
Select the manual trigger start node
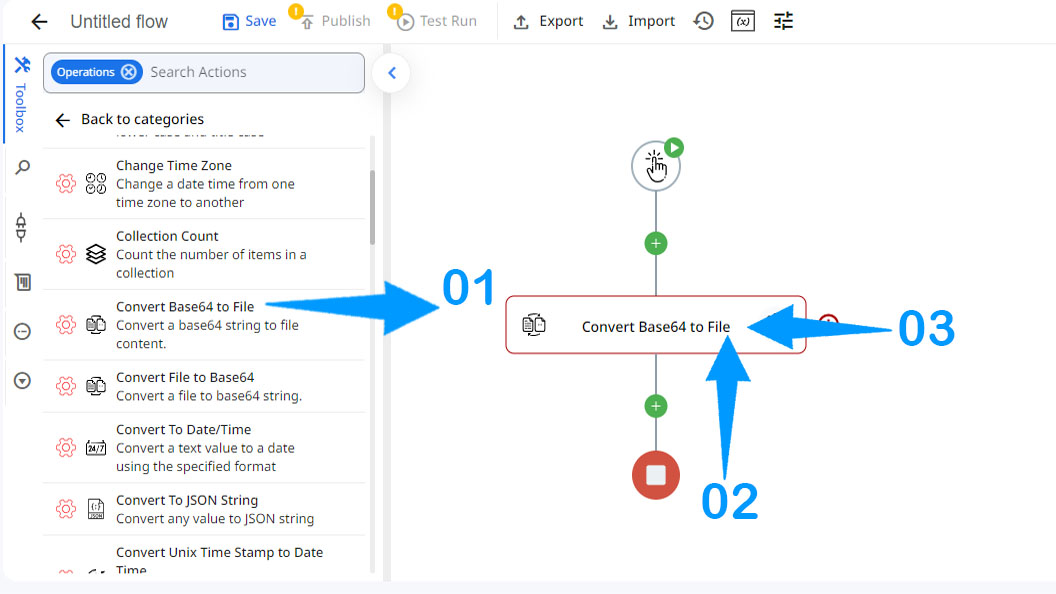(655, 166)
